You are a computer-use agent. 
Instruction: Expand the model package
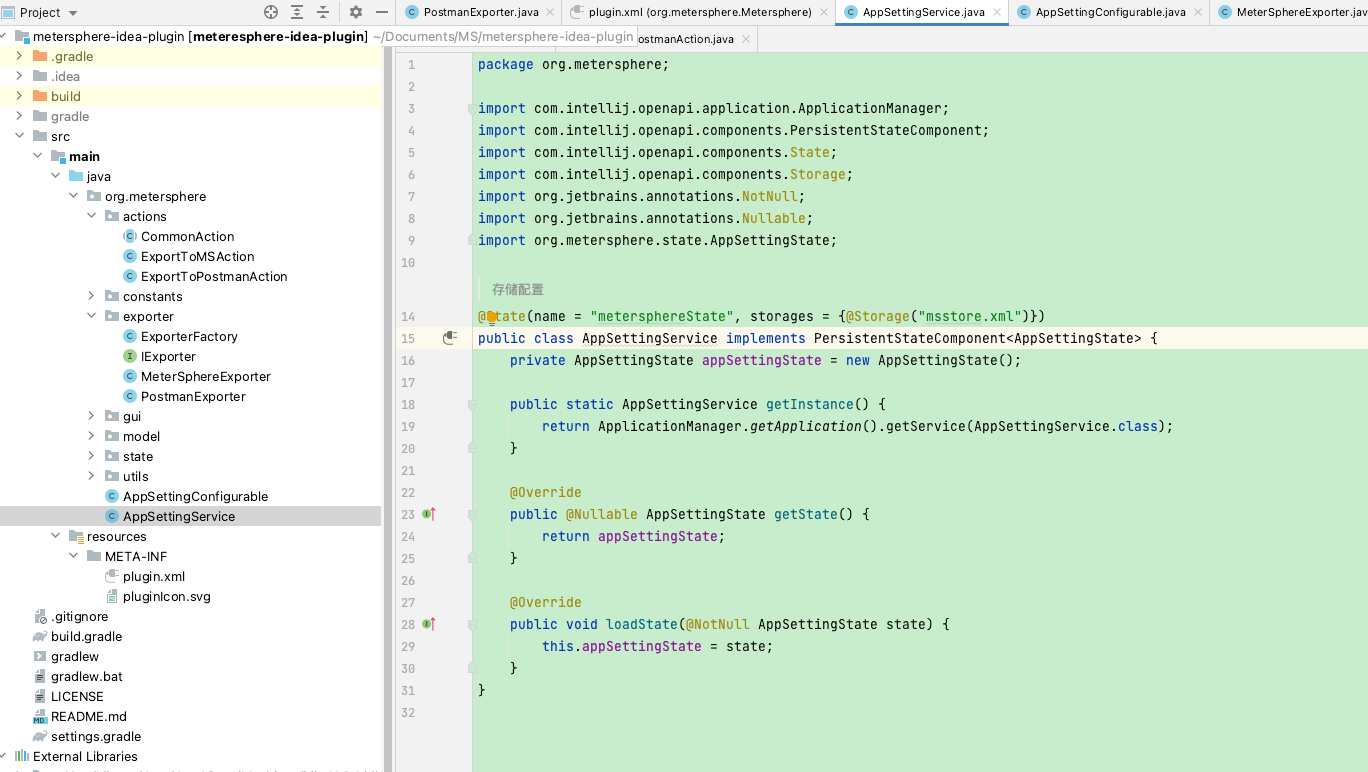(91, 436)
